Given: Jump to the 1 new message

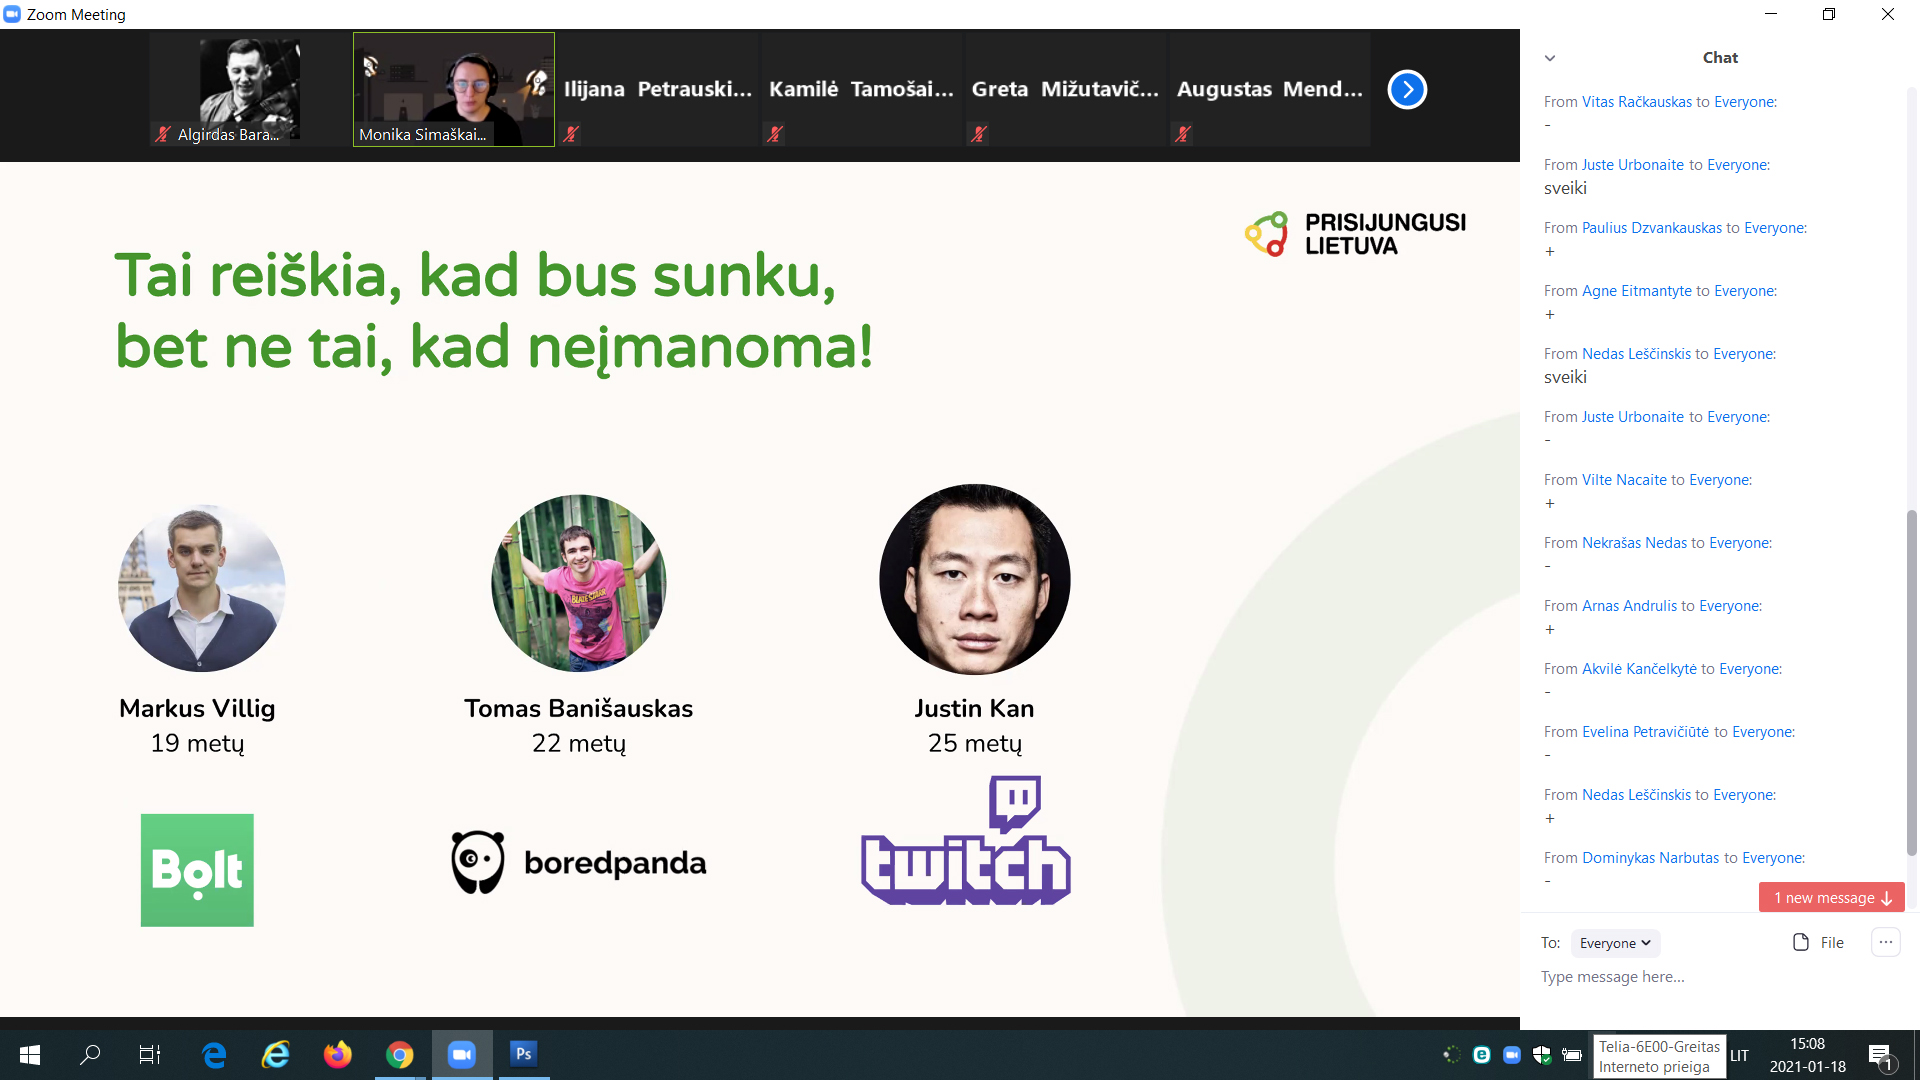Looking at the screenshot, I should [1832, 898].
